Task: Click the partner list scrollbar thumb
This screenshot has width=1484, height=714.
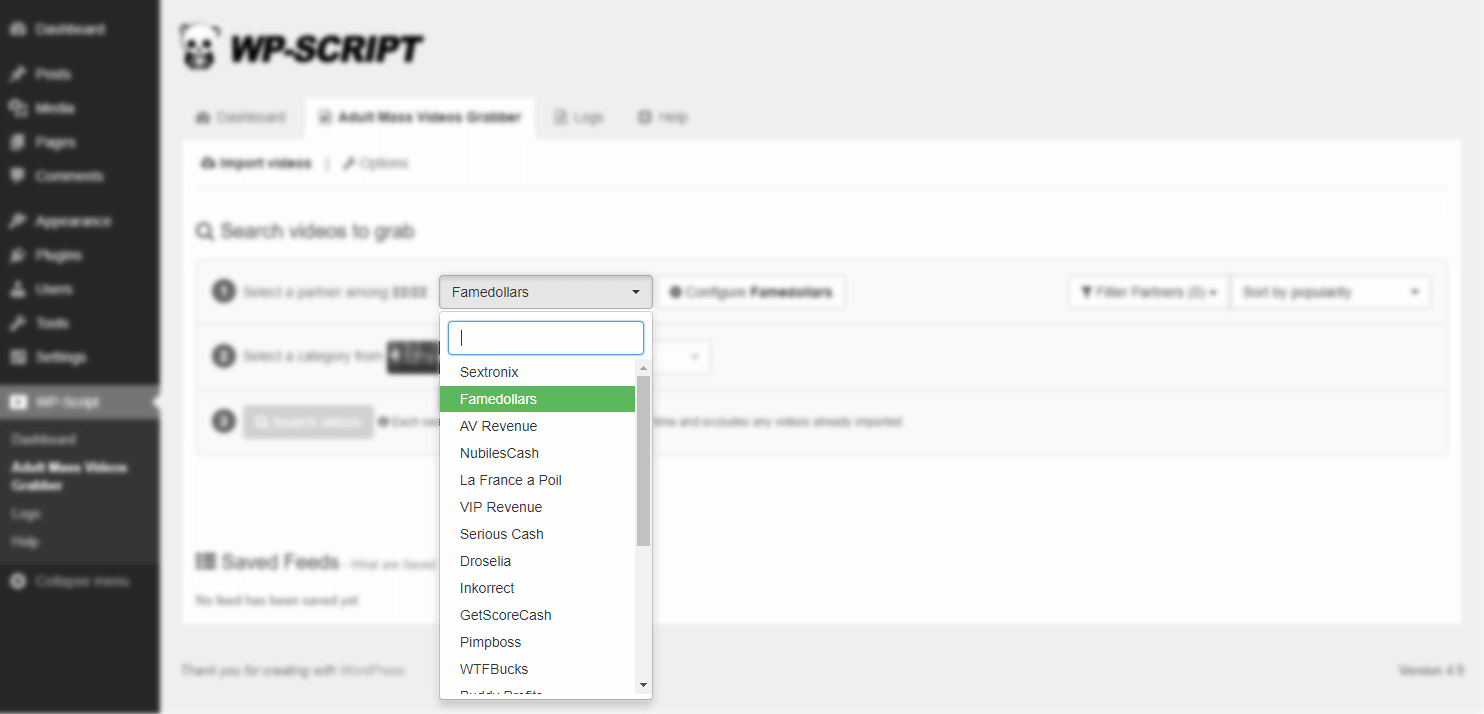Action: click(x=643, y=461)
